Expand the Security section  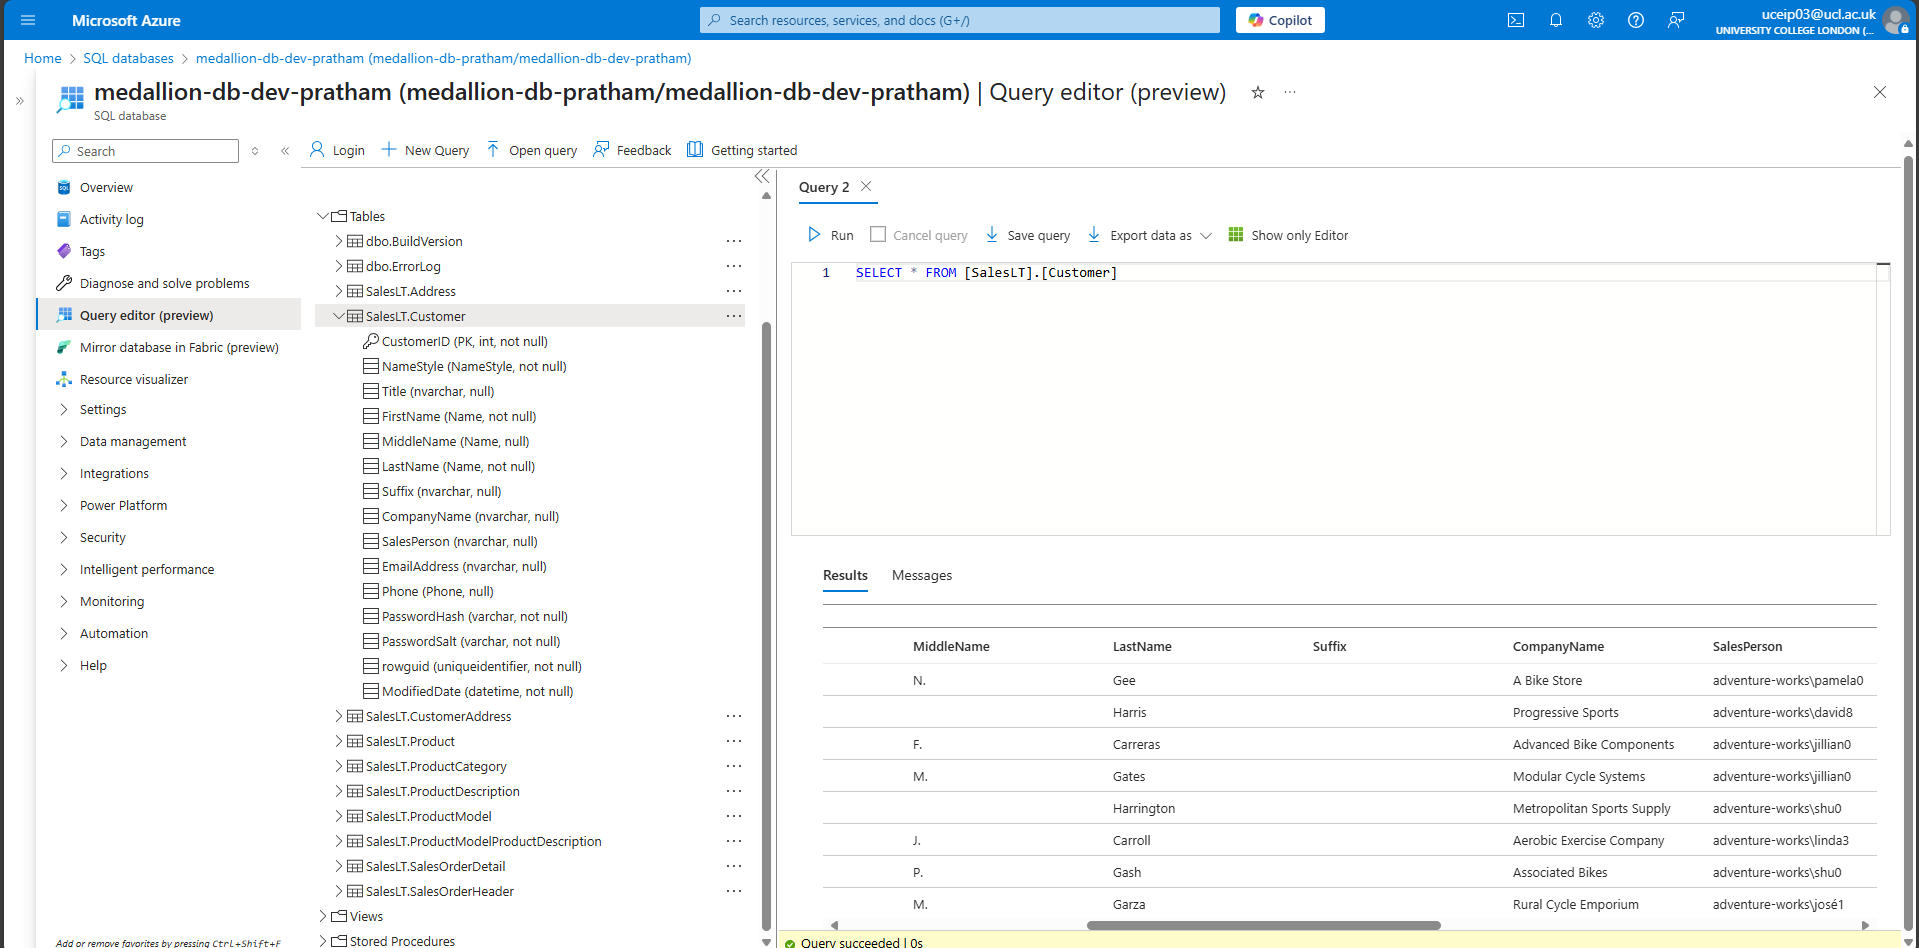[x=102, y=537]
